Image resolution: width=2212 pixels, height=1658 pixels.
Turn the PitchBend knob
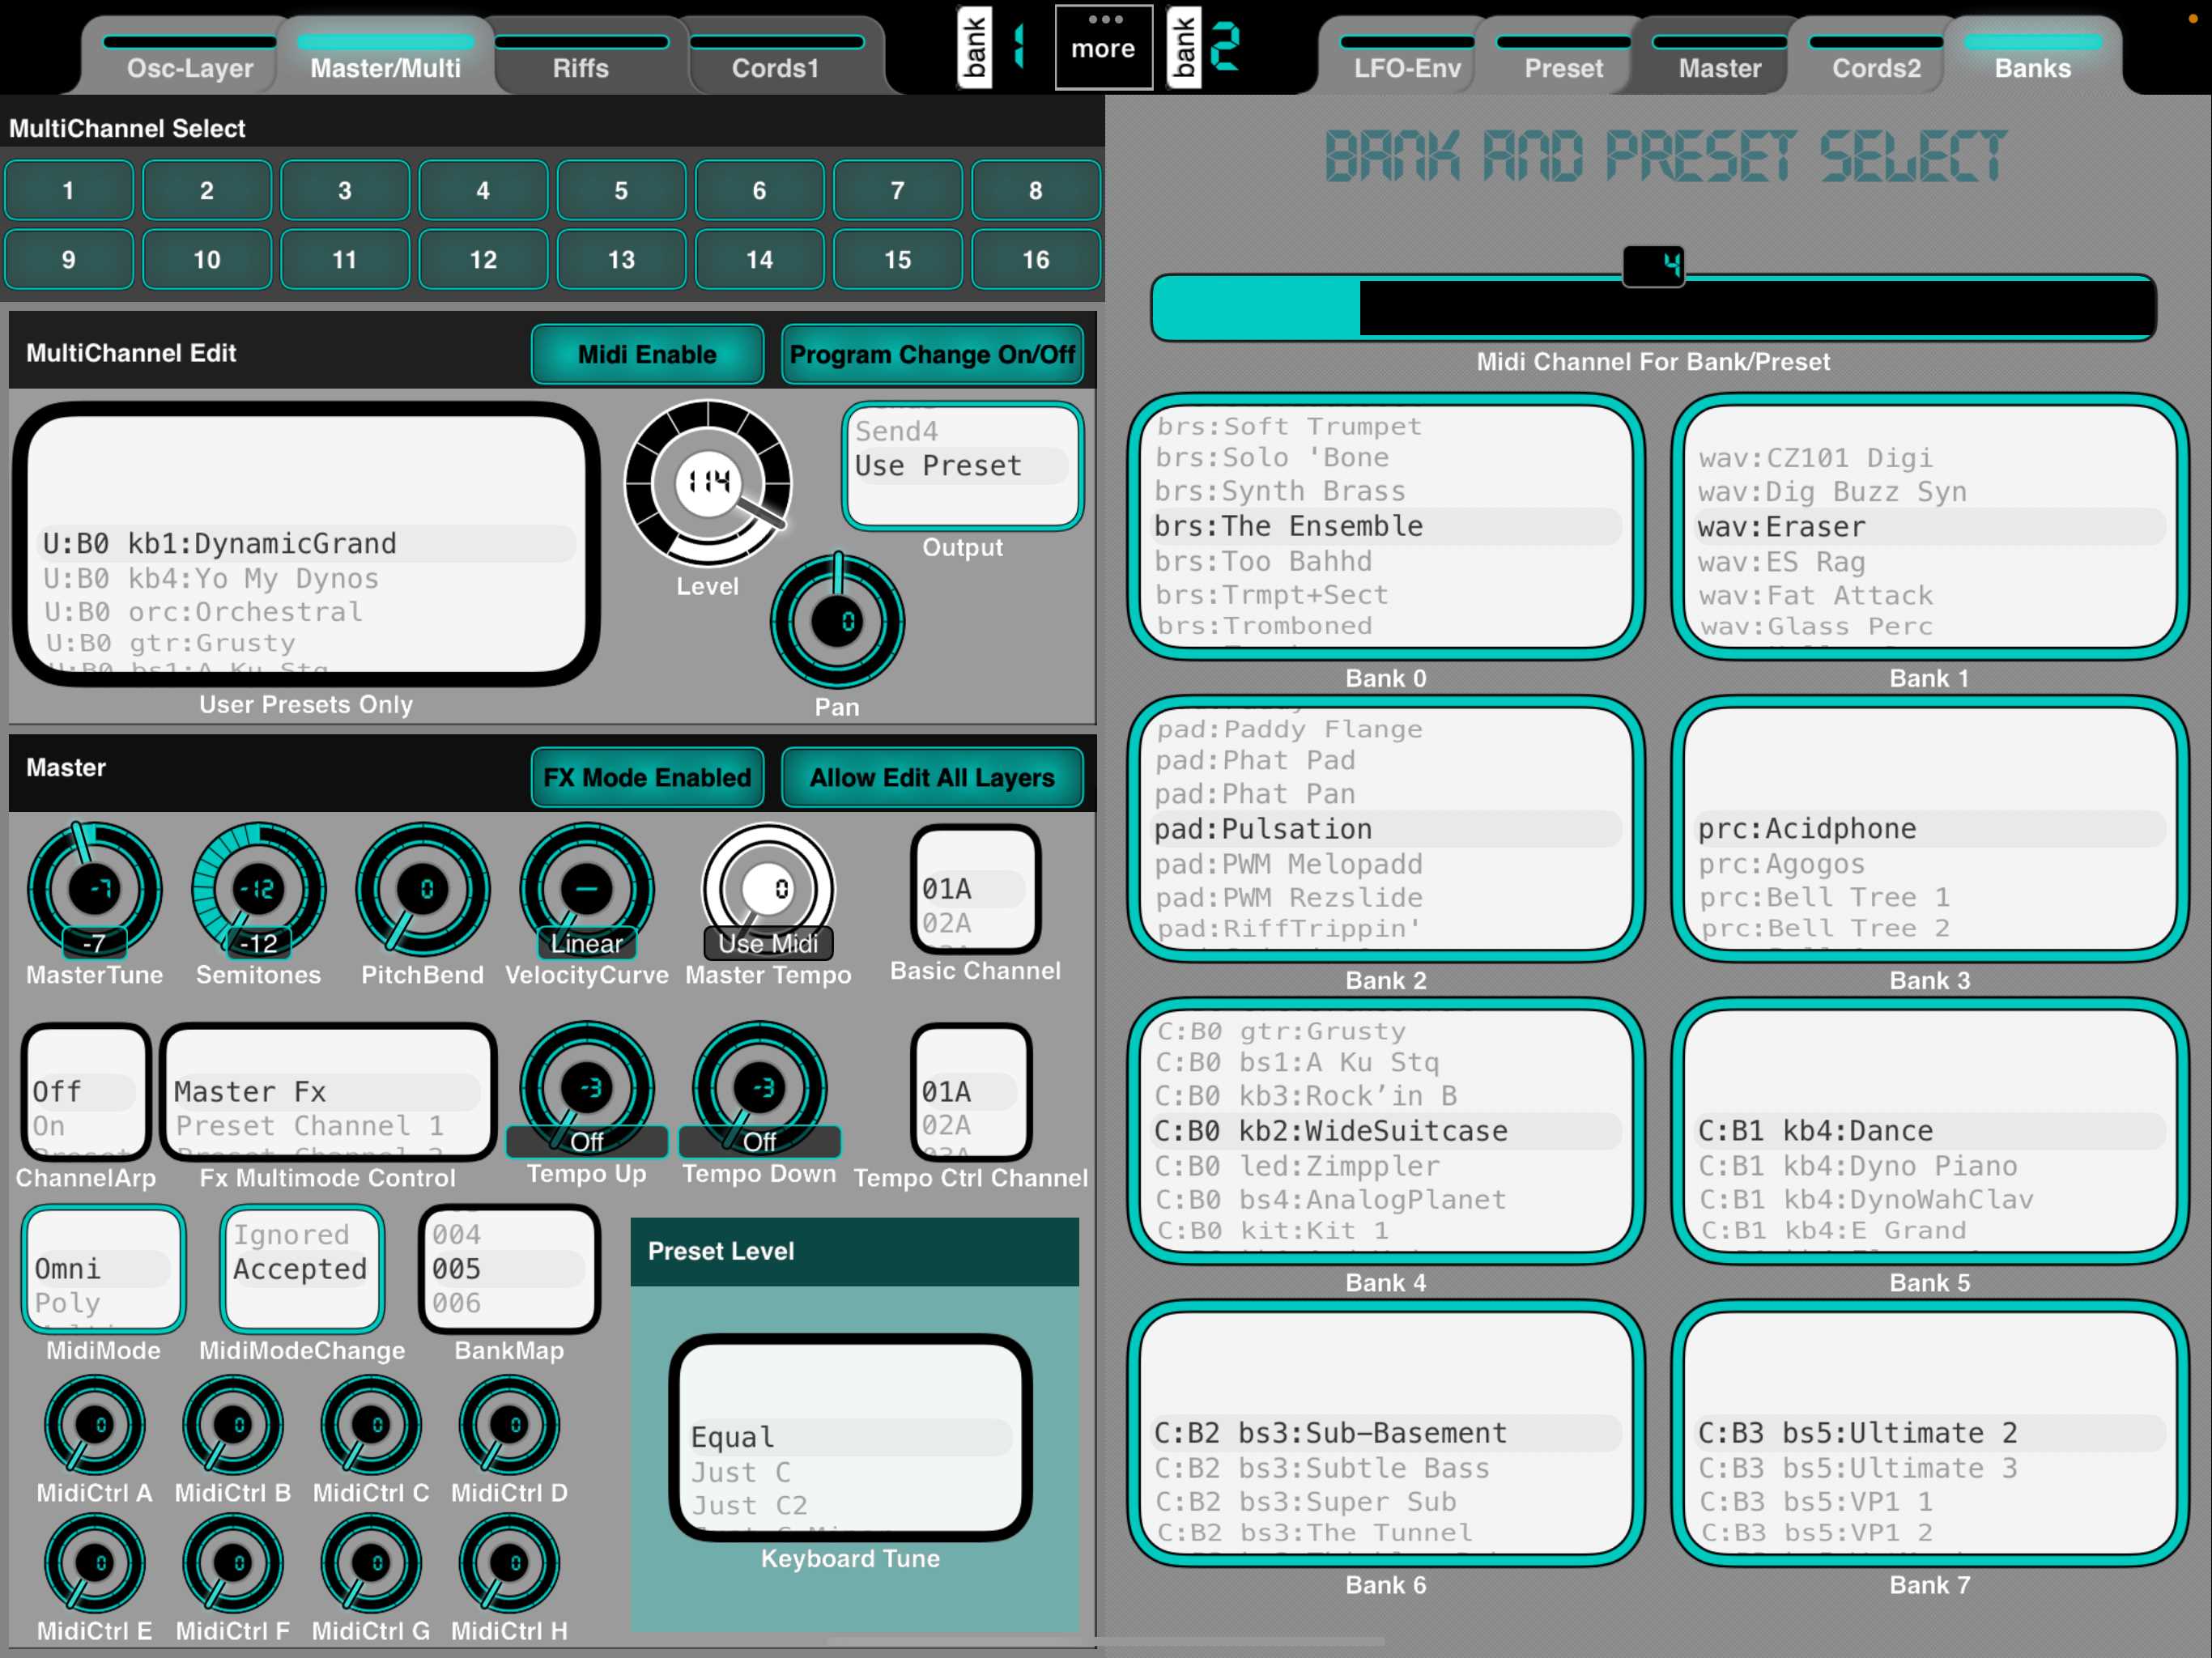pyautogui.click(x=423, y=889)
